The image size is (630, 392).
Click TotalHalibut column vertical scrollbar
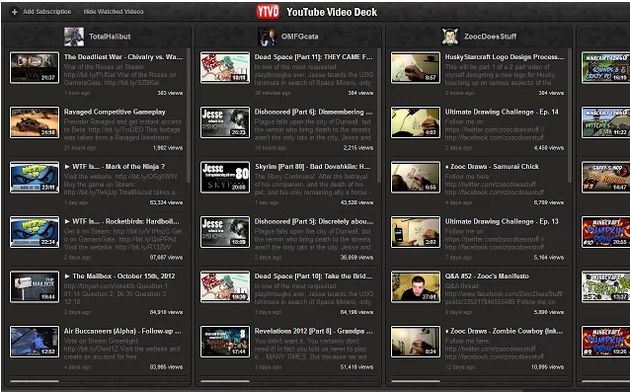(188, 116)
